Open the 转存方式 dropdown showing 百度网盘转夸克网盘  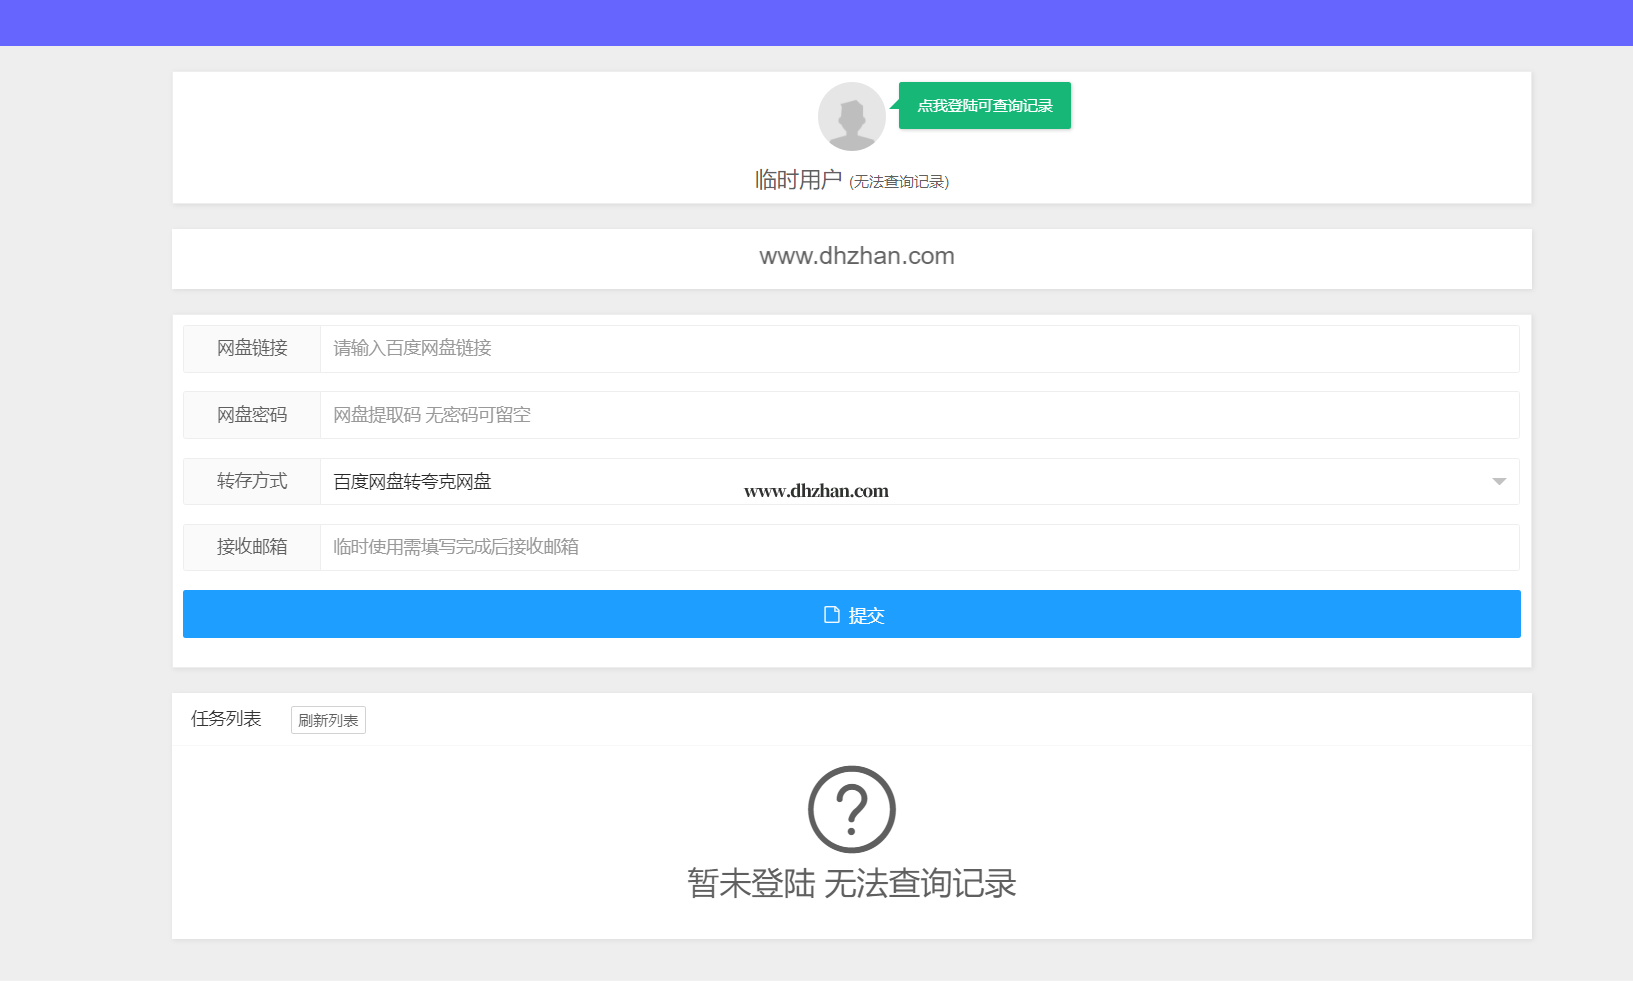900,482
